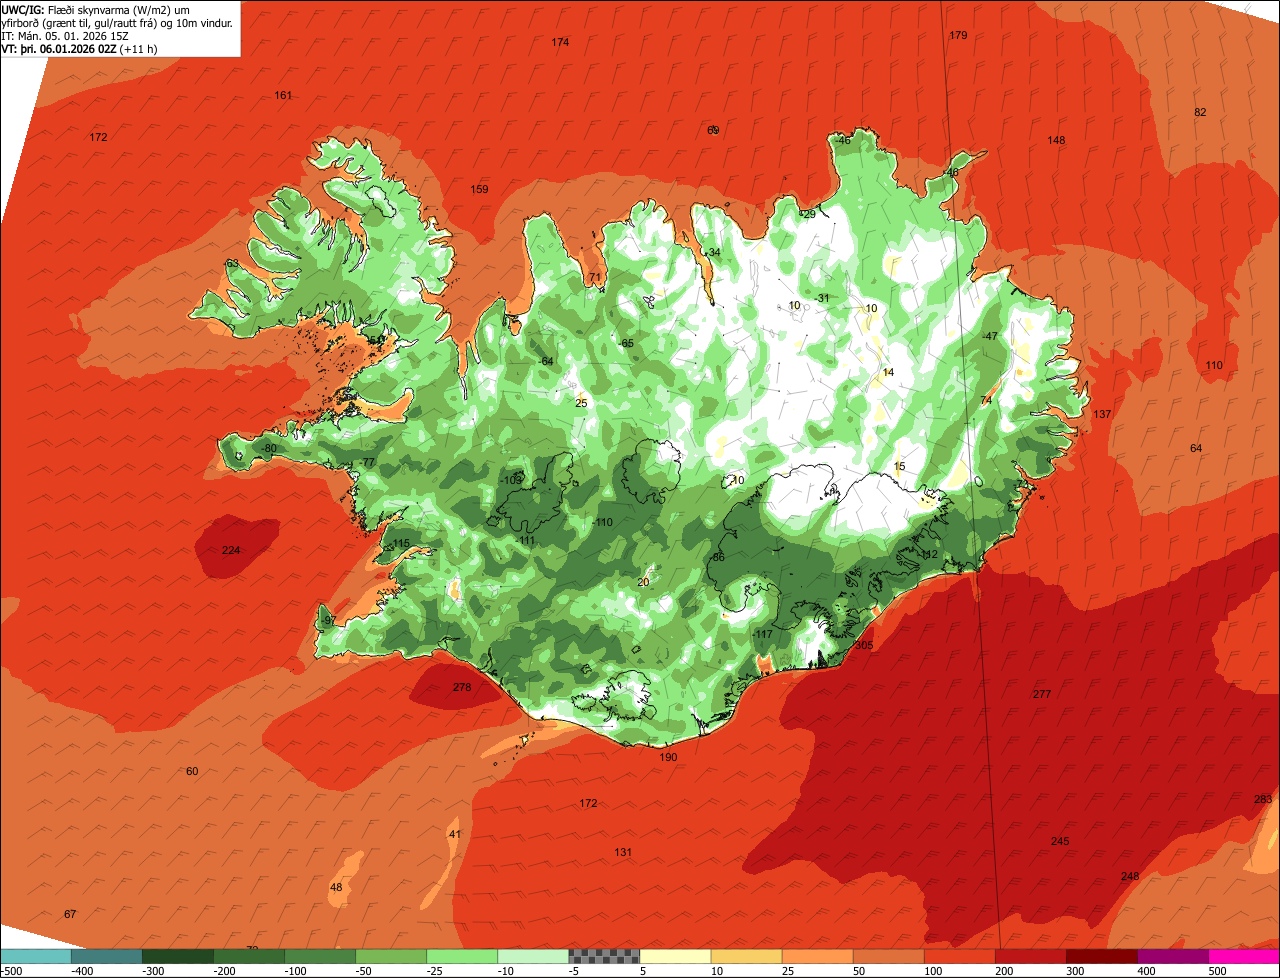Select the valid time 'VT: Þri. 06.01.2026 02Z'
Image resolution: width=1280 pixels, height=978 pixels.
click(58, 49)
